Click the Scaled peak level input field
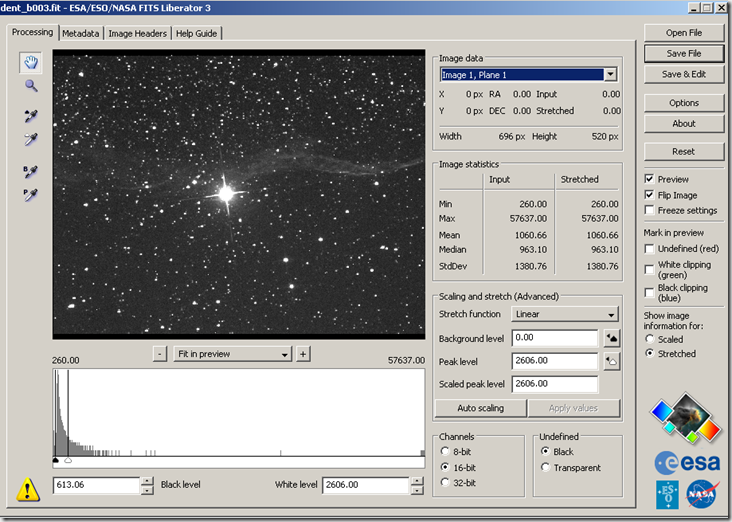Screen dimensions: 732x522 click(x=555, y=384)
